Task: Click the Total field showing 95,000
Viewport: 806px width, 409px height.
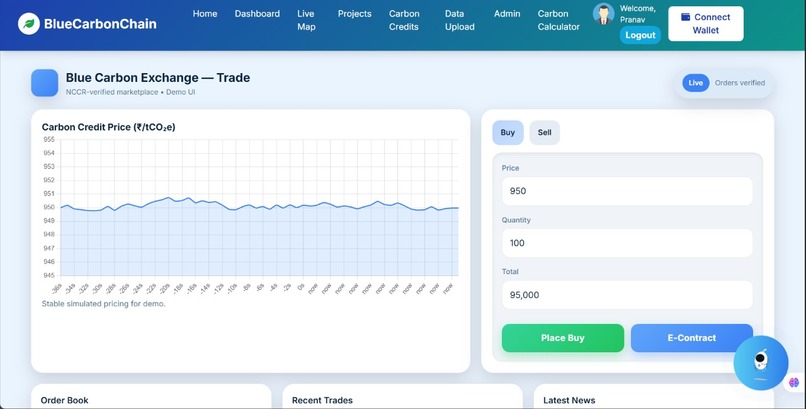Action: point(627,295)
